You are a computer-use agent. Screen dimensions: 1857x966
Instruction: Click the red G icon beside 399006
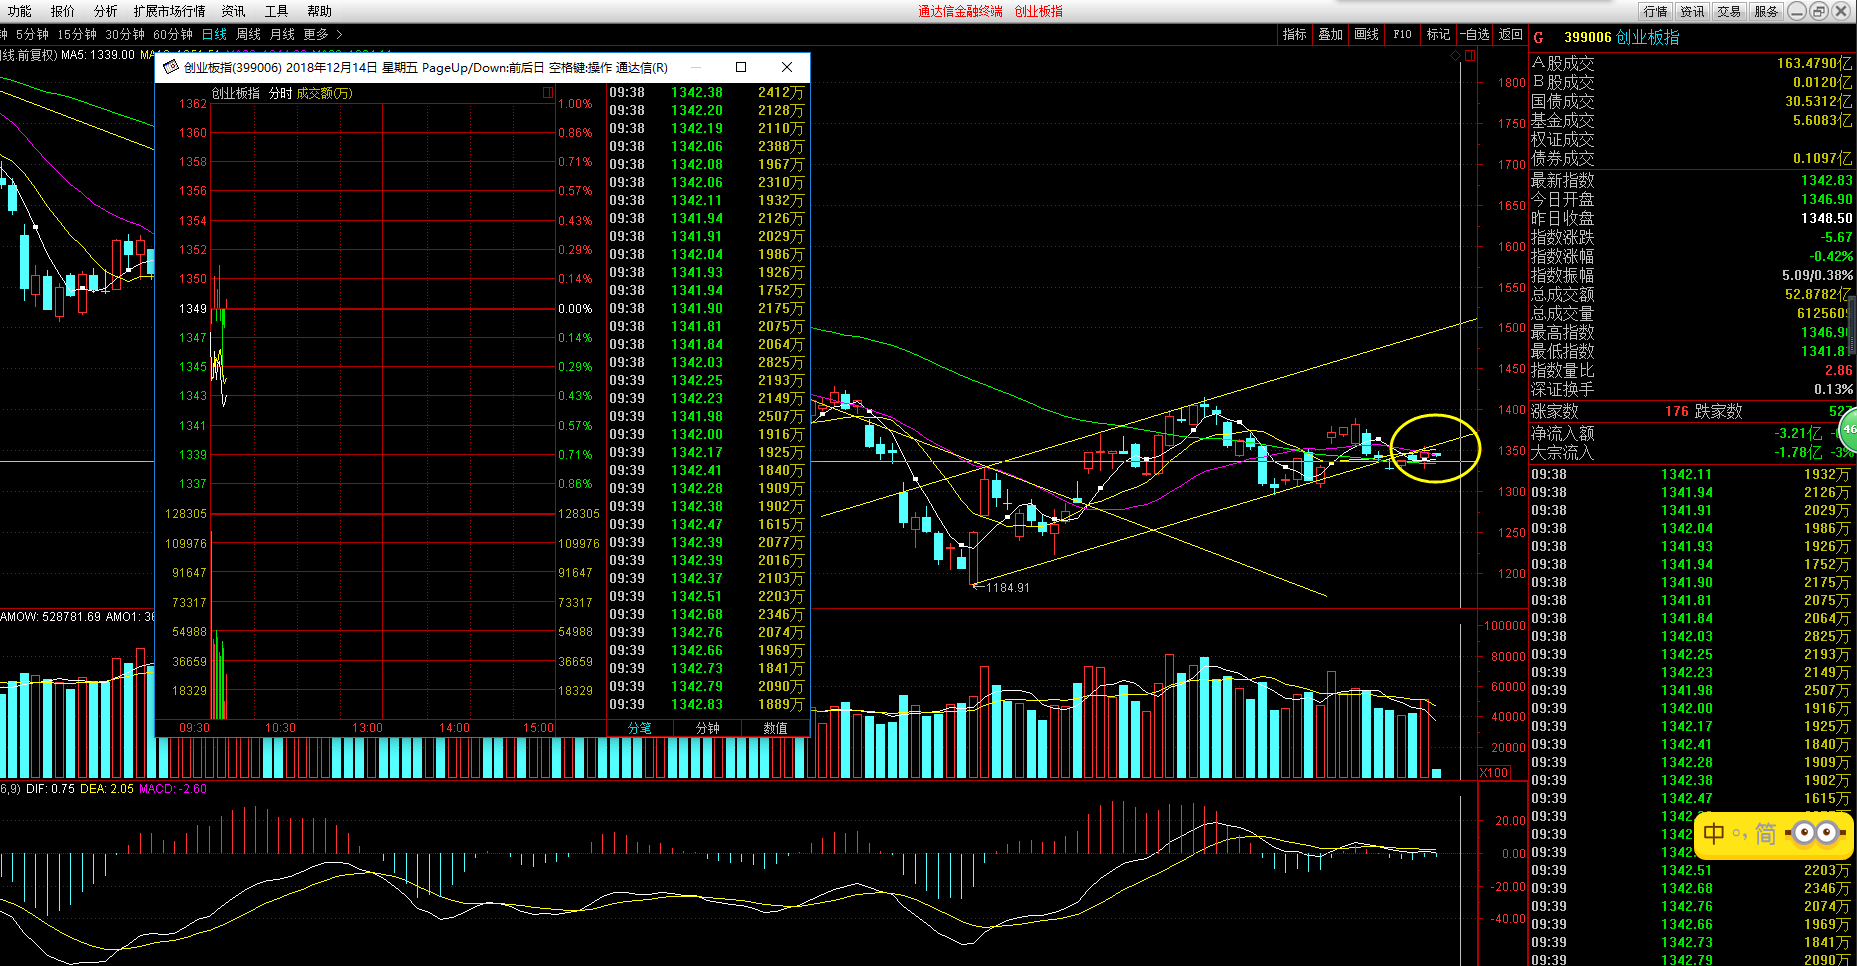tap(1539, 38)
